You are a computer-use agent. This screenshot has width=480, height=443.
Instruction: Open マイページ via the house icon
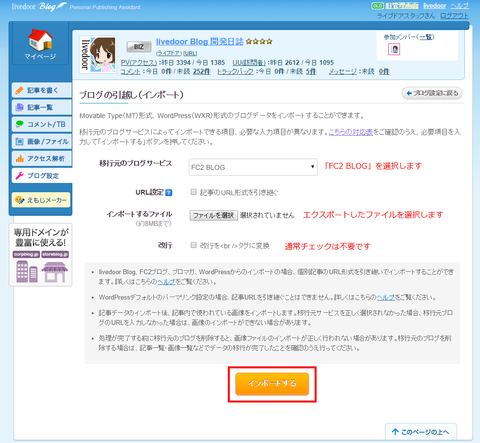pos(40,40)
